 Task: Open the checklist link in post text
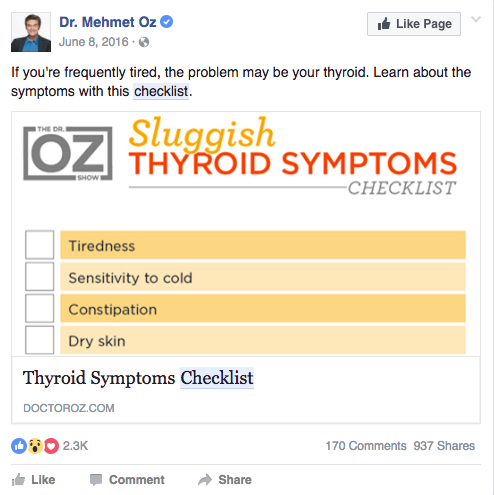click(161, 91)
